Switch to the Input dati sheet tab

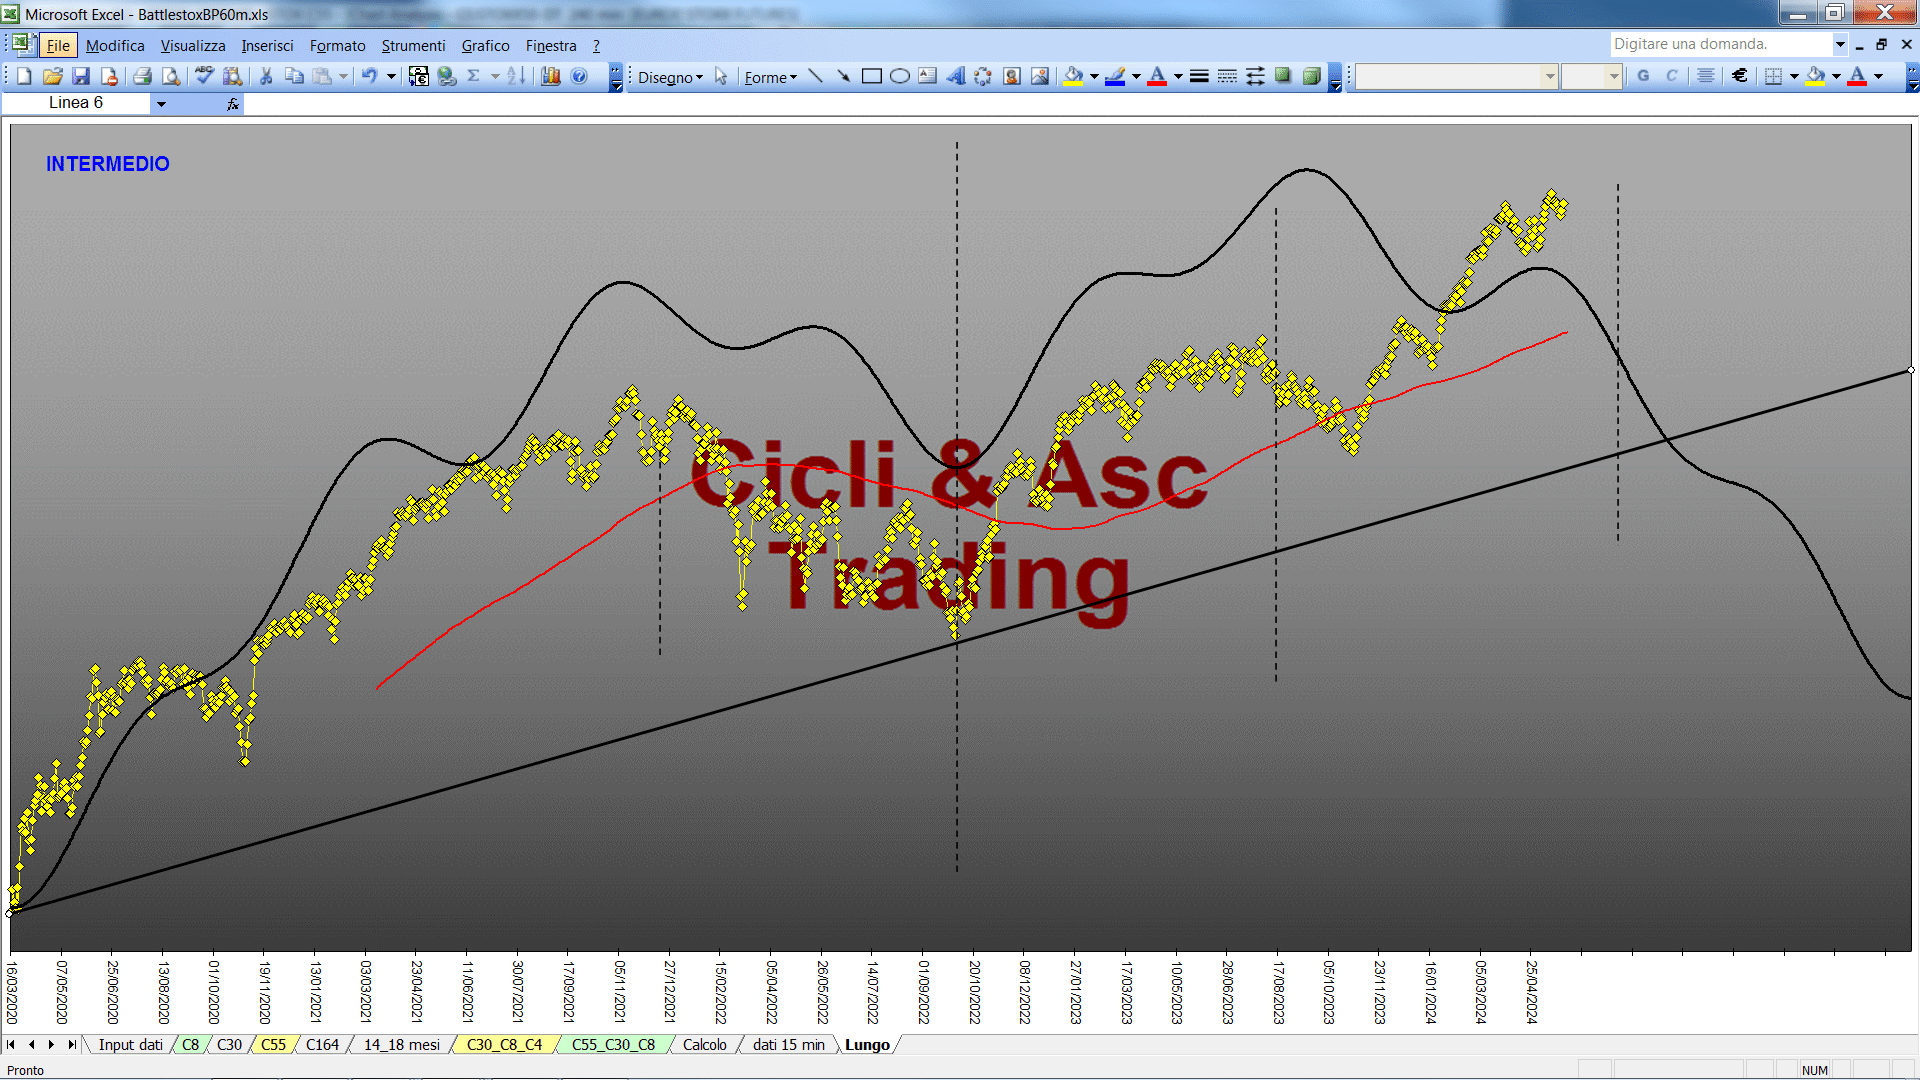[x=130, y=1045]
